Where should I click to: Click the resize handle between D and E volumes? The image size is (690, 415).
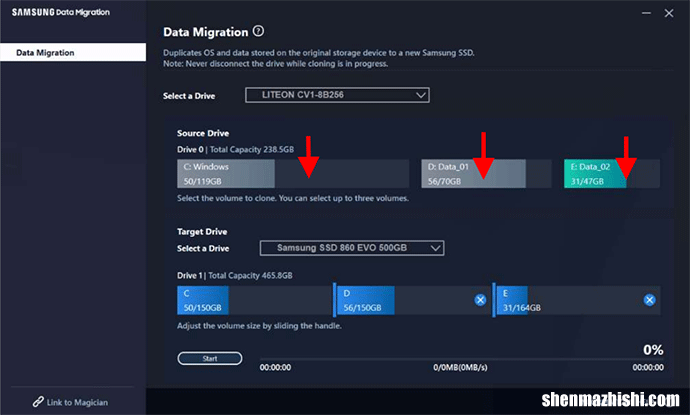[x=494, y=300]
